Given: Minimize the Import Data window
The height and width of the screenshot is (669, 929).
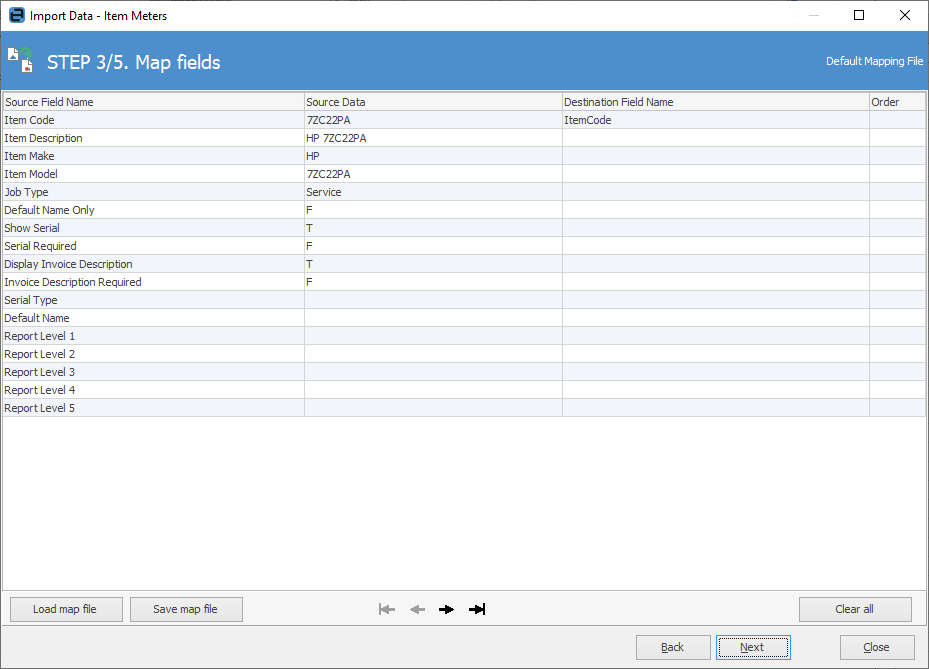Looking at the screenshot, I should click(x=813, y=15).
